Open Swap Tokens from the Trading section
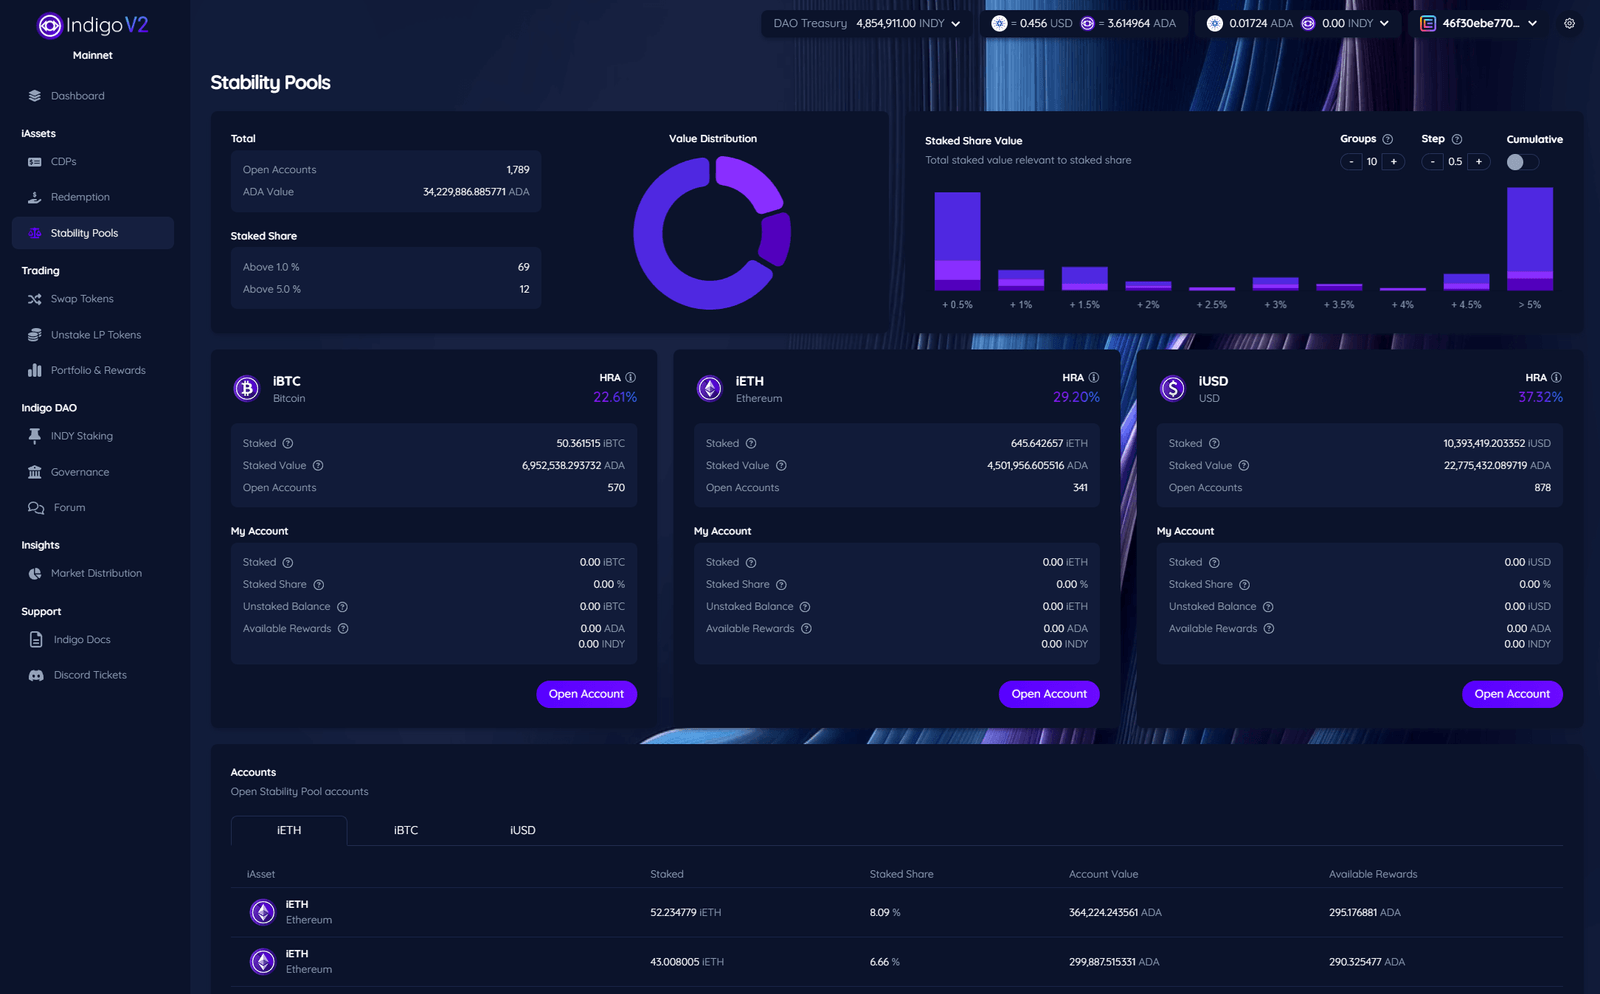1600x994 pixels. [33, 298]
